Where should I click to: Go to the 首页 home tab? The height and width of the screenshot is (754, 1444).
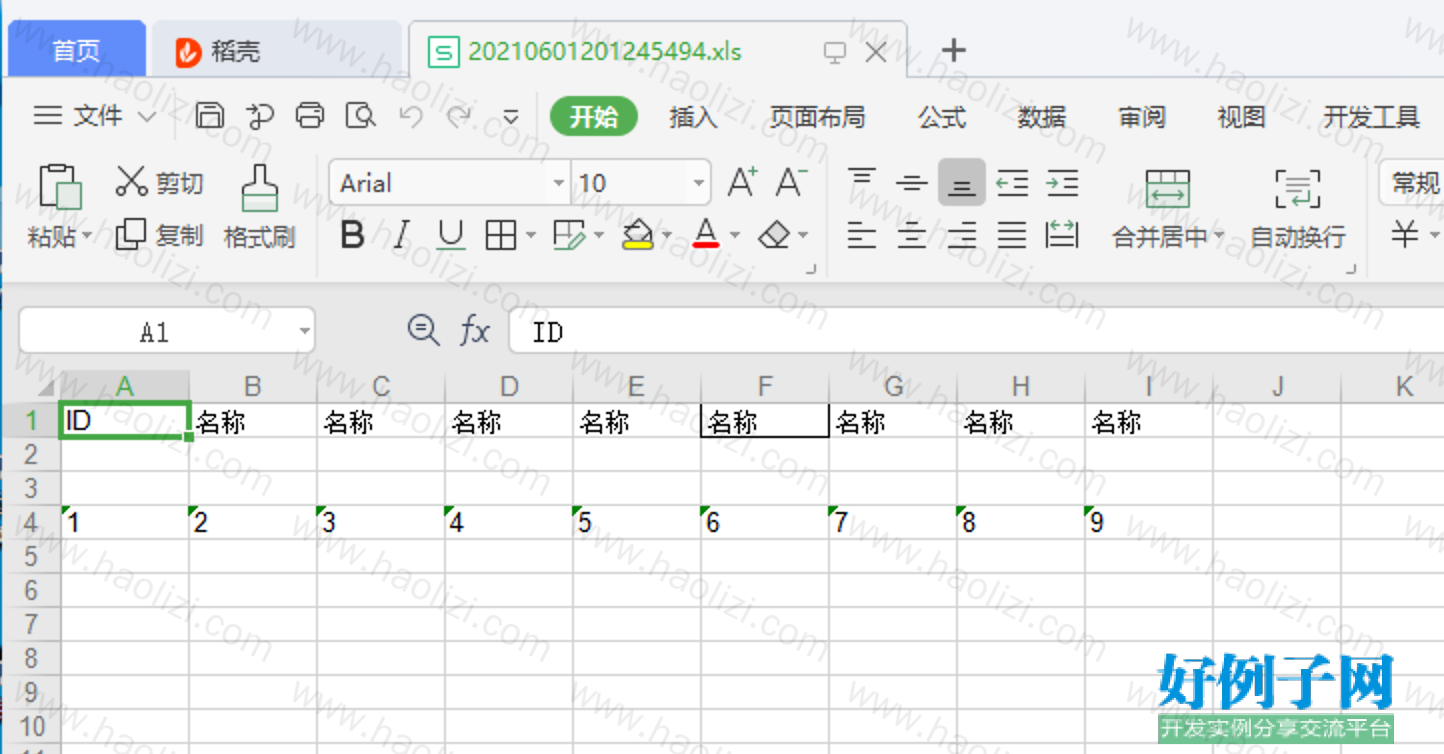[77, 50]
